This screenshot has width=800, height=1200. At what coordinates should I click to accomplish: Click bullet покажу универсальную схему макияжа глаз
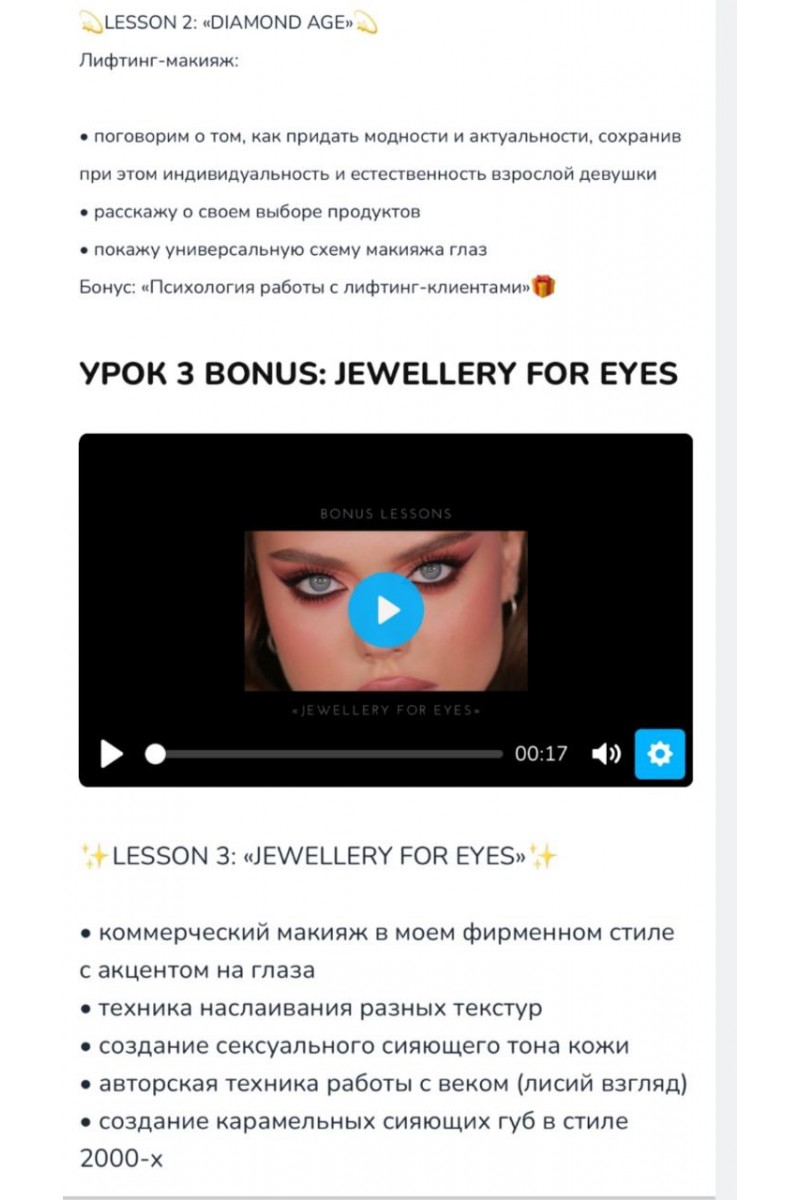(x=283, y=250)
